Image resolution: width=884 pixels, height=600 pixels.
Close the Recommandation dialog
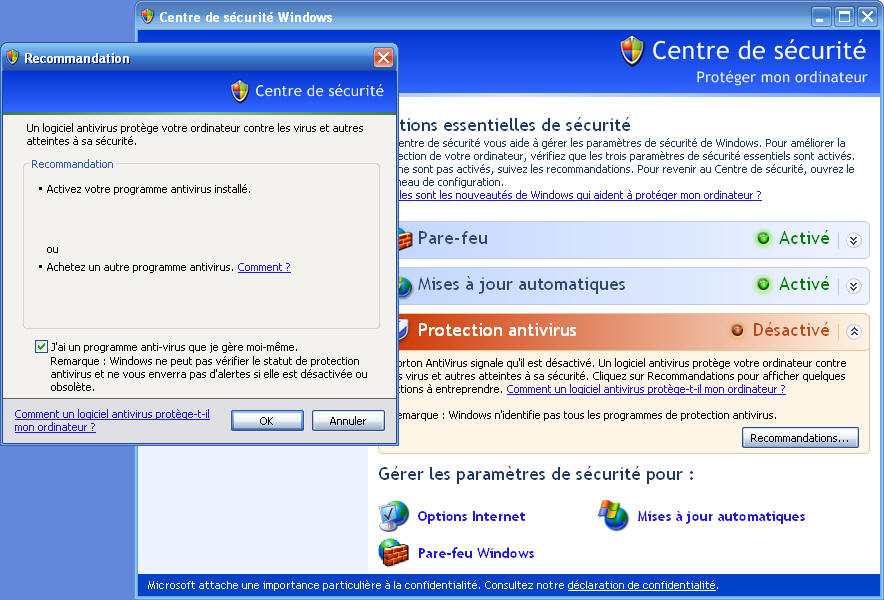coord(383,58)
